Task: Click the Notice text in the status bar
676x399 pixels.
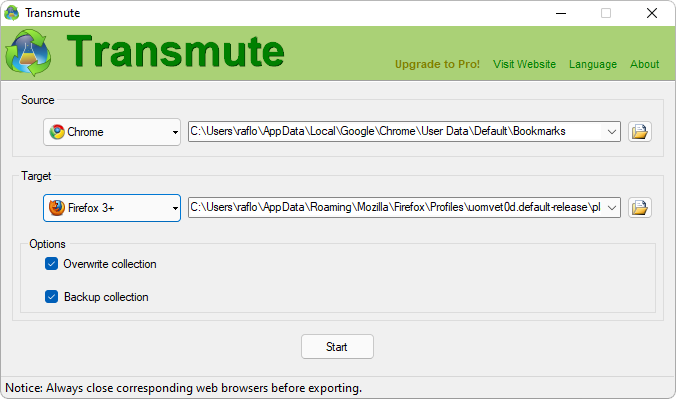Action: coord(183,388)
